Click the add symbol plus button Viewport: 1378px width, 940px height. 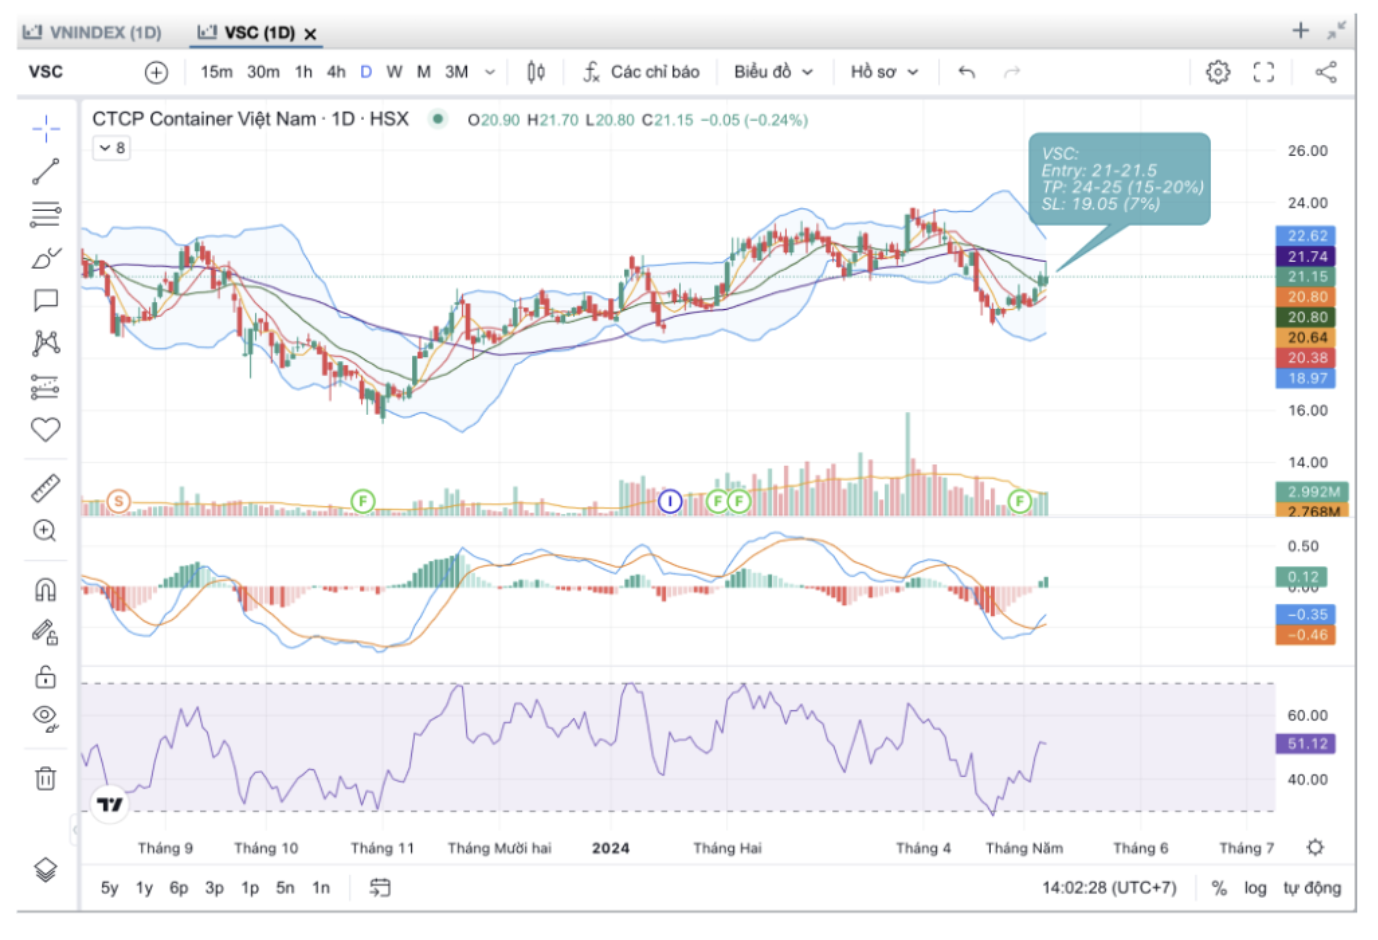157,72
